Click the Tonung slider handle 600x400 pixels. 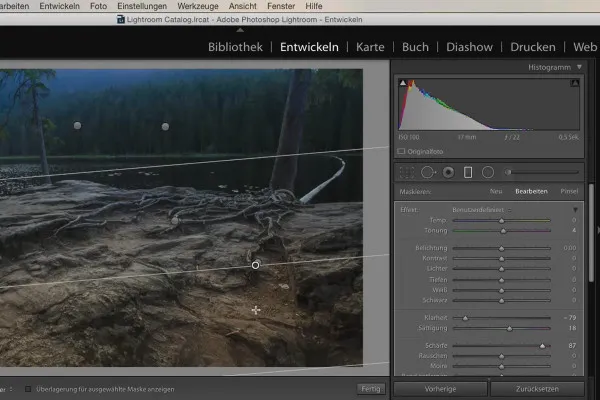click(x=504, y=231)
